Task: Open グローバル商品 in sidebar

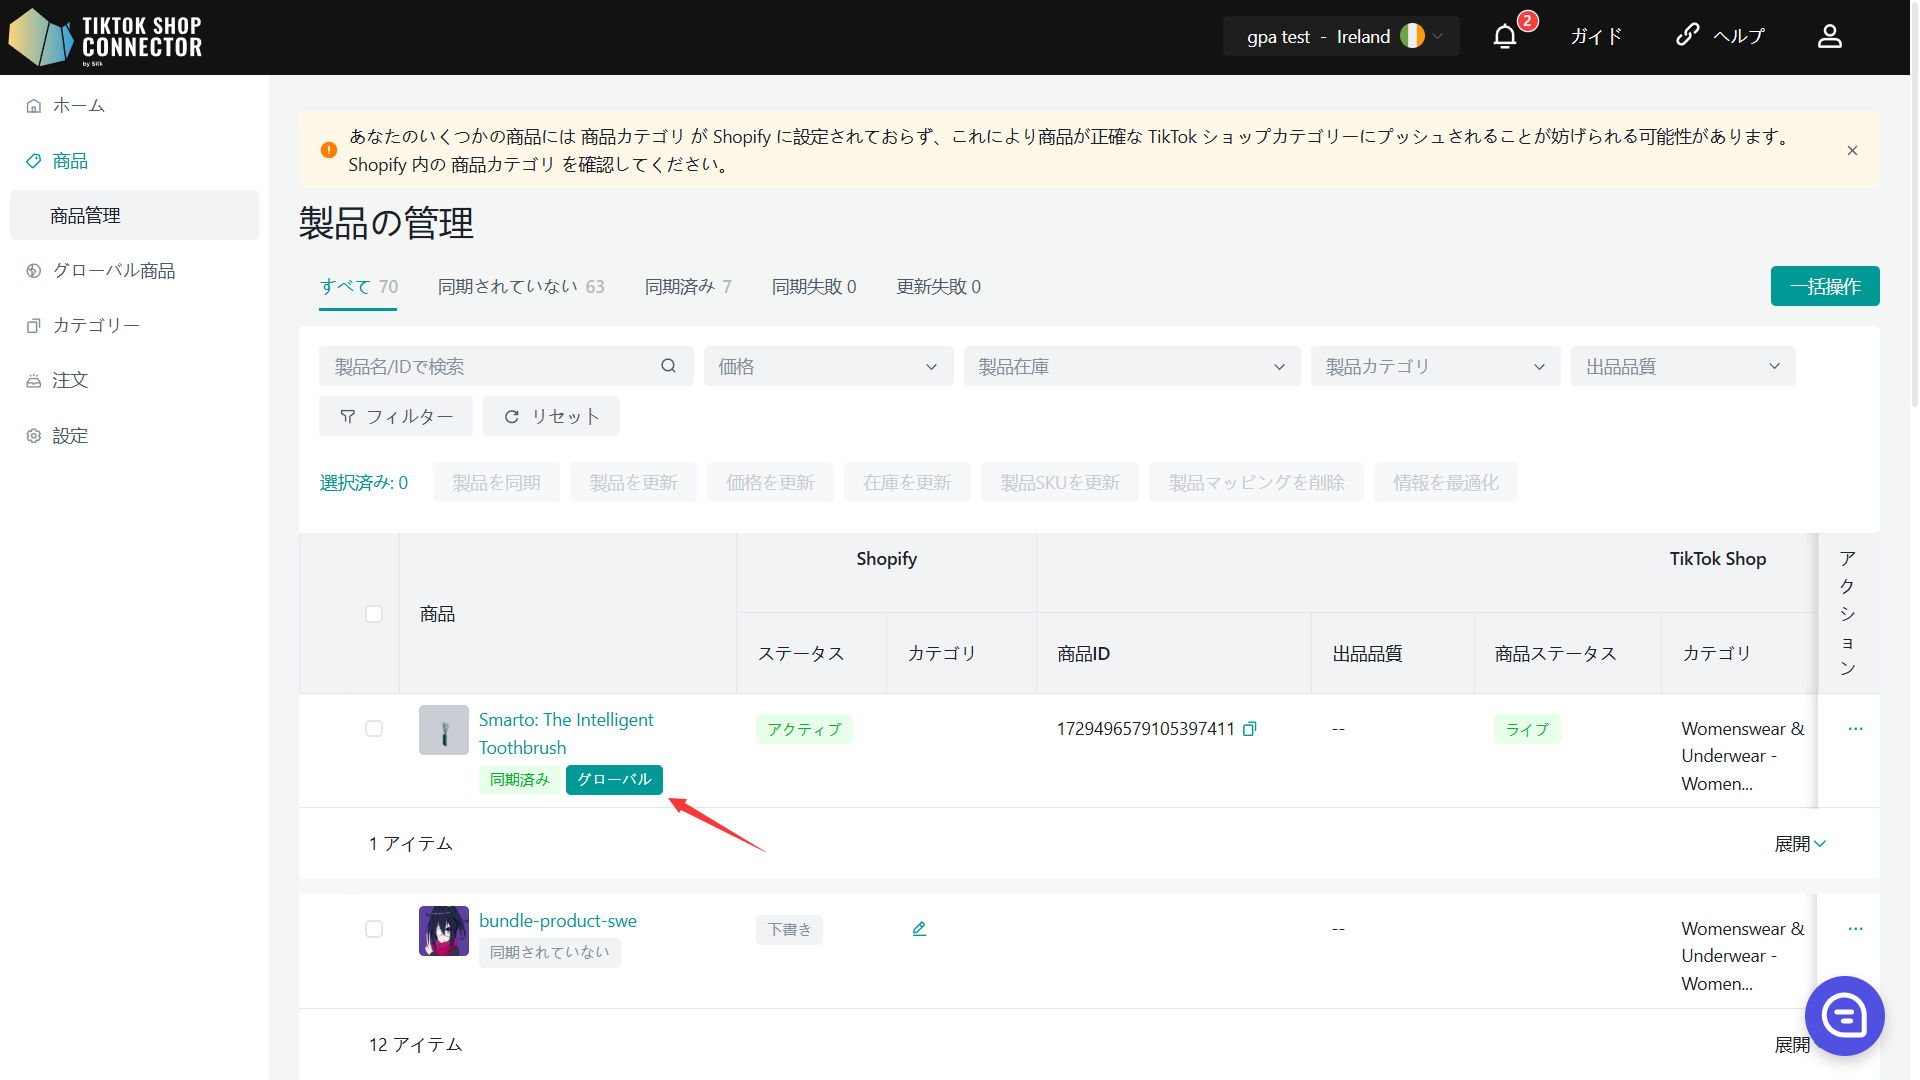Action: (134, 270)
